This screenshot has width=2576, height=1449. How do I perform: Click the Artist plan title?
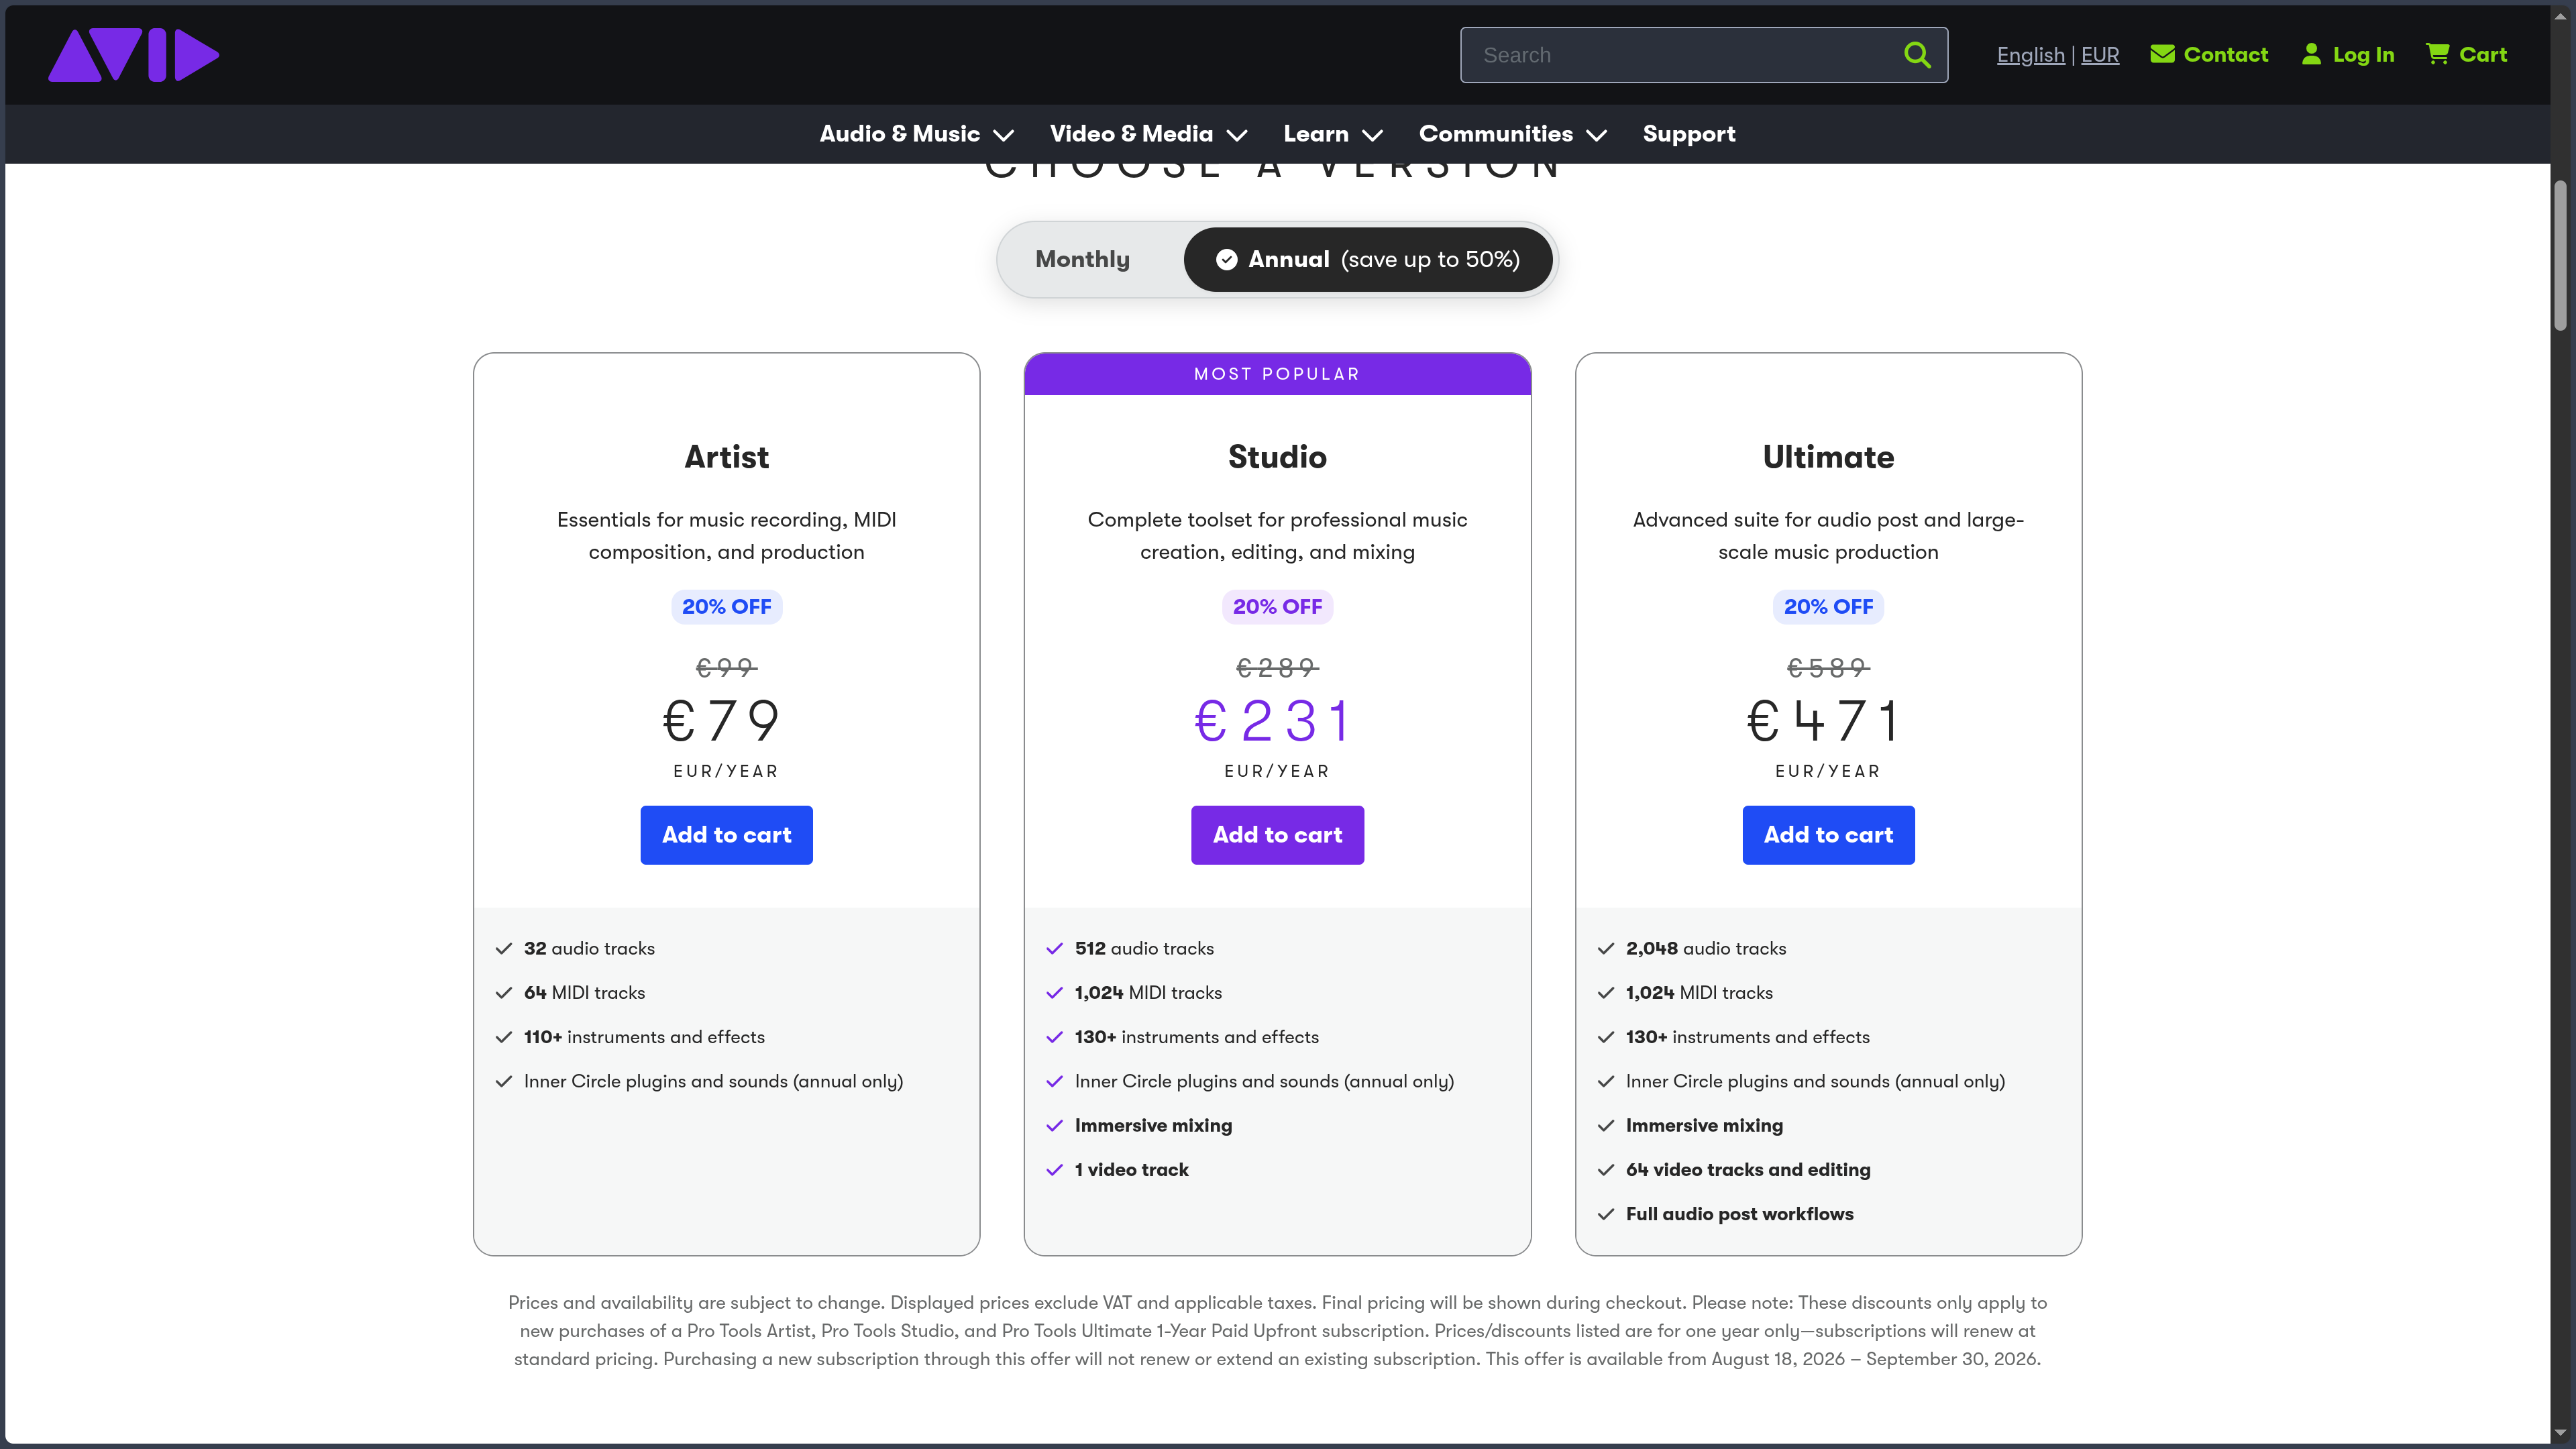[726, 457]
